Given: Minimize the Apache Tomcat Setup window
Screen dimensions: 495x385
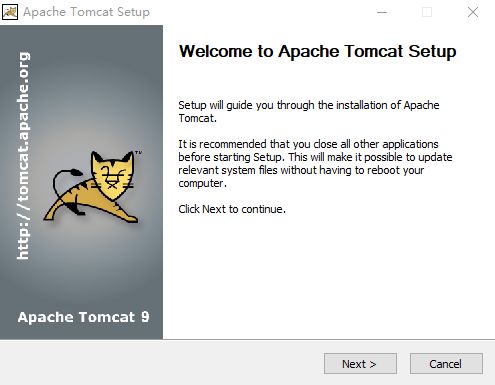Looking at the screenshot, I should 382,12.
